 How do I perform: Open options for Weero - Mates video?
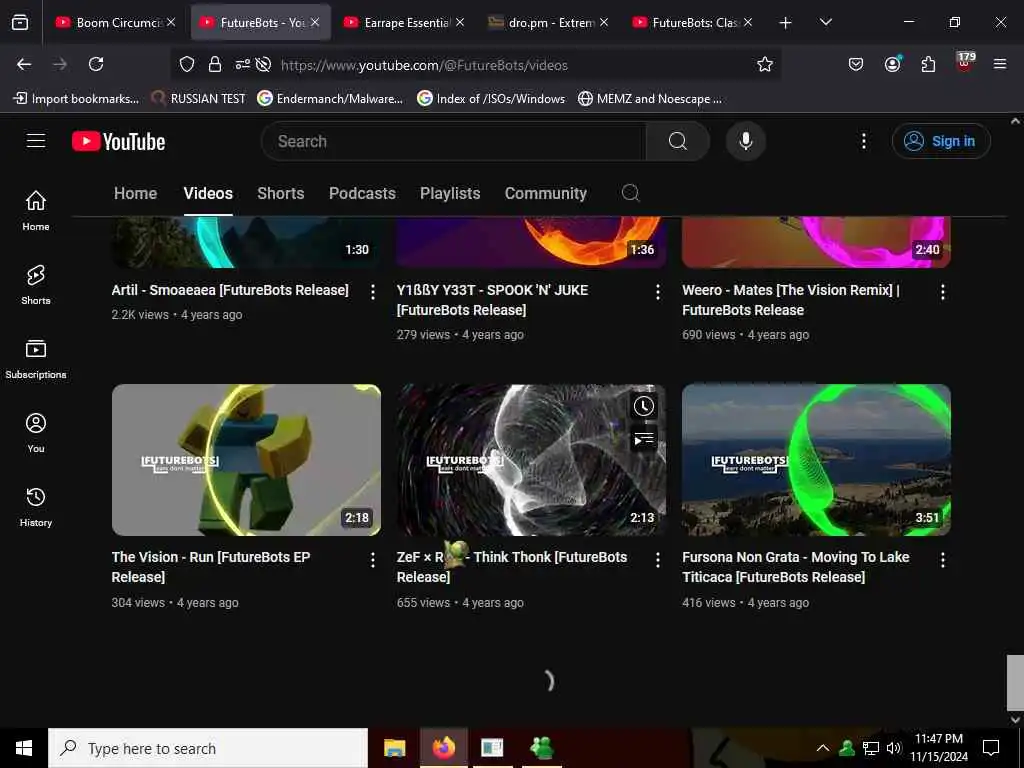click(942, 292)
